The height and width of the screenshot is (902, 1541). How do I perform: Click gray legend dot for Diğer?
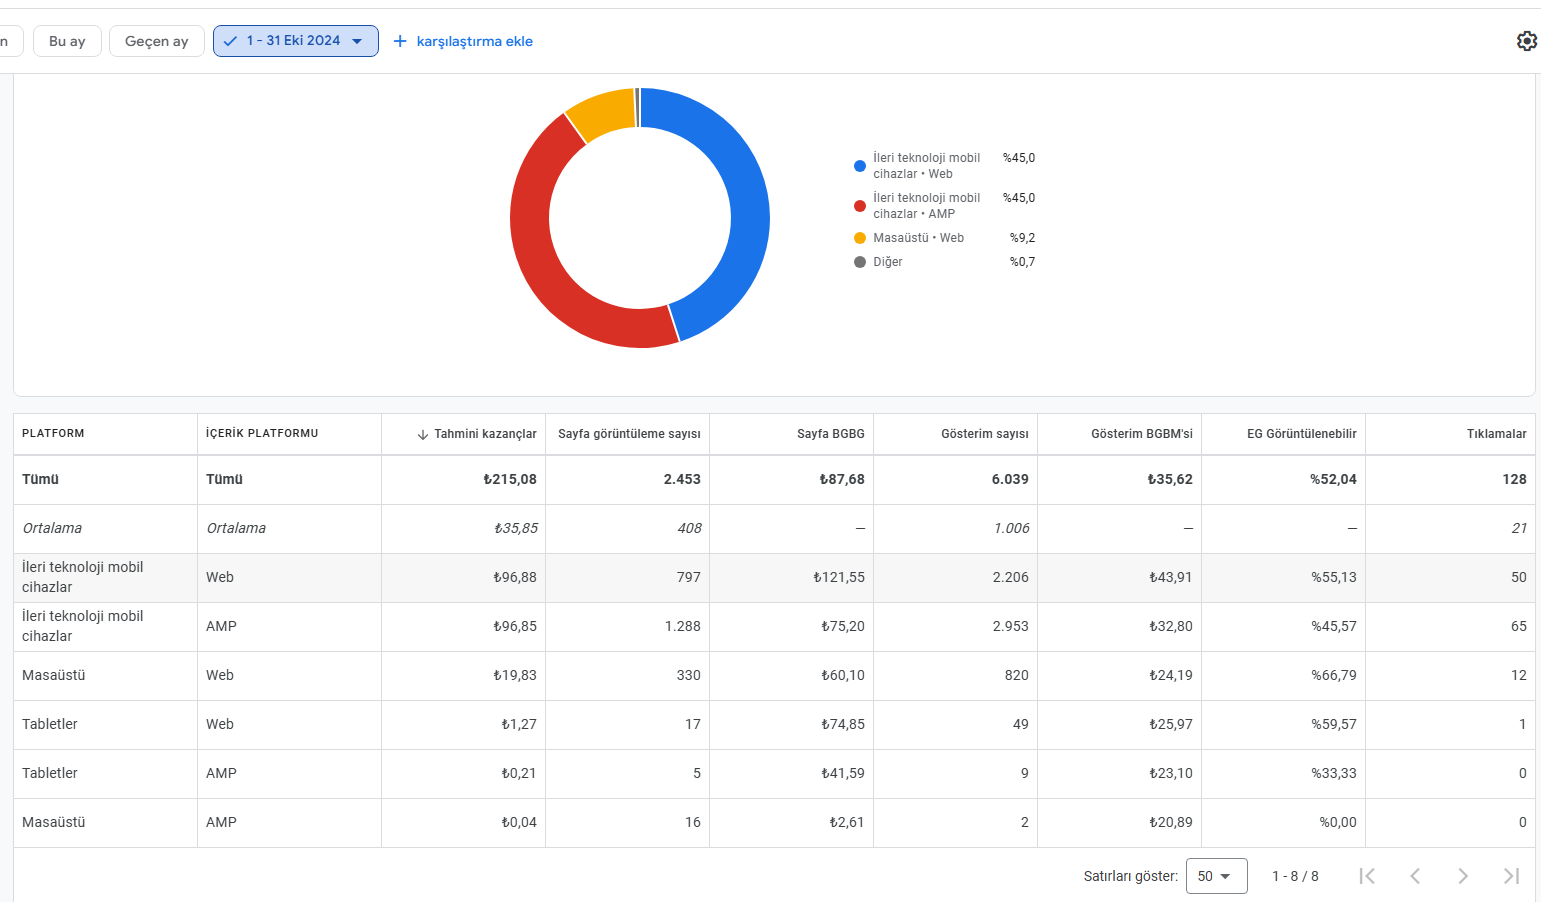coord(860,262)
